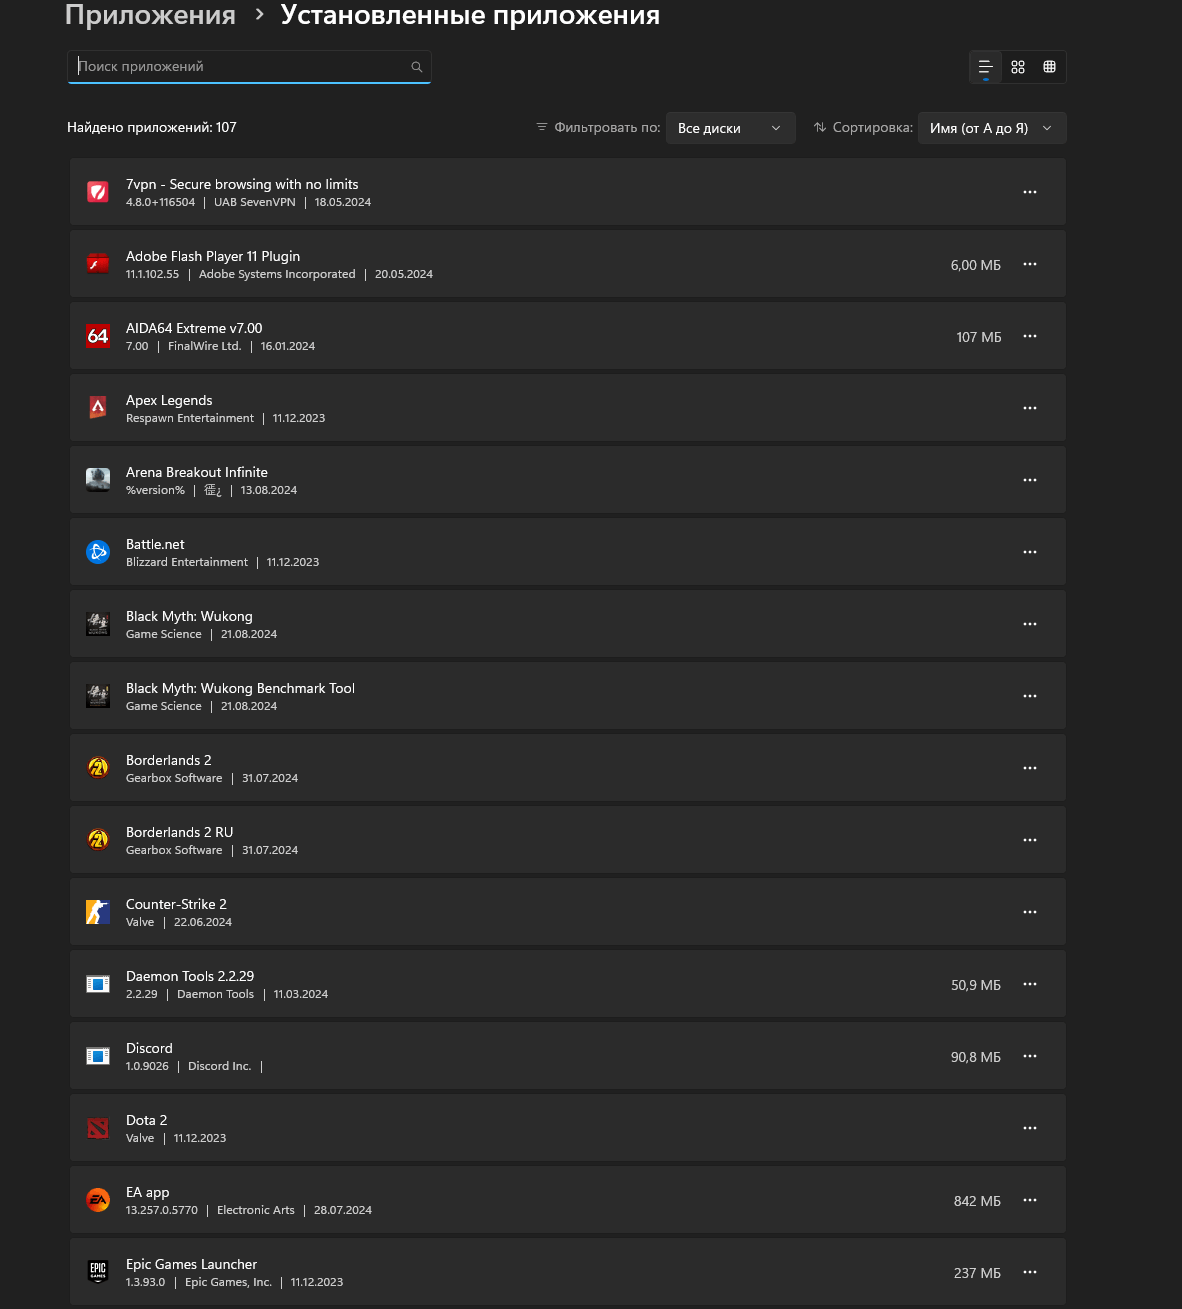Click the Discord app icon

[98, 1056]
